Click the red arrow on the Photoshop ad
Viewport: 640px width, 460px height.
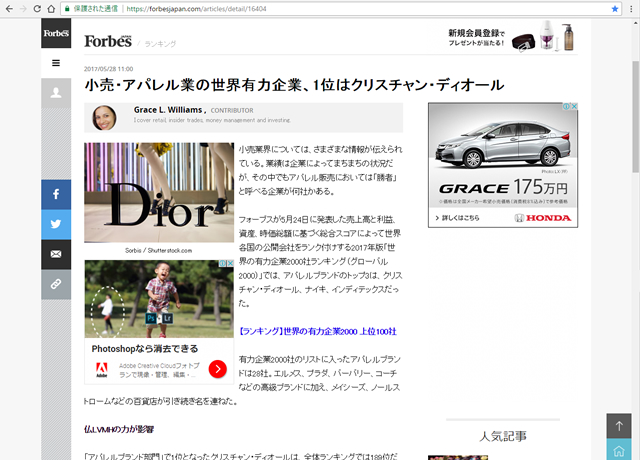218,369
